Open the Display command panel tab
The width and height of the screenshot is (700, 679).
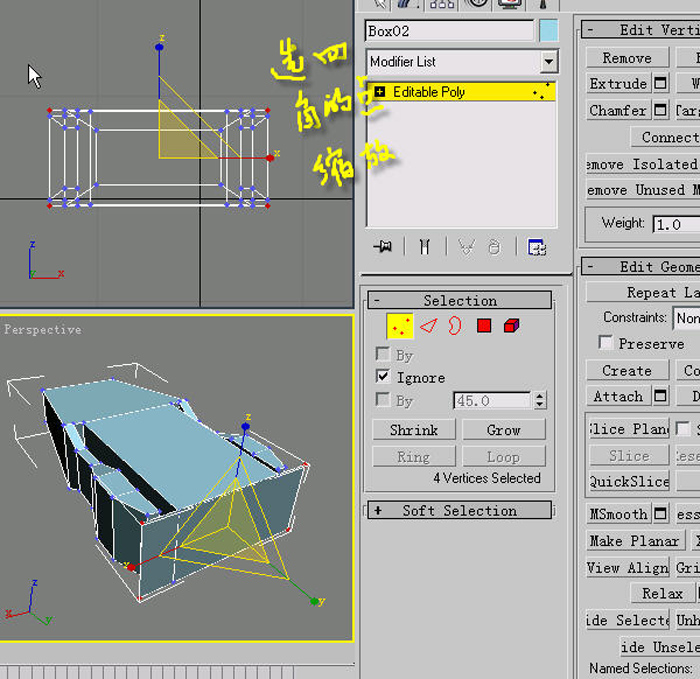509,4
